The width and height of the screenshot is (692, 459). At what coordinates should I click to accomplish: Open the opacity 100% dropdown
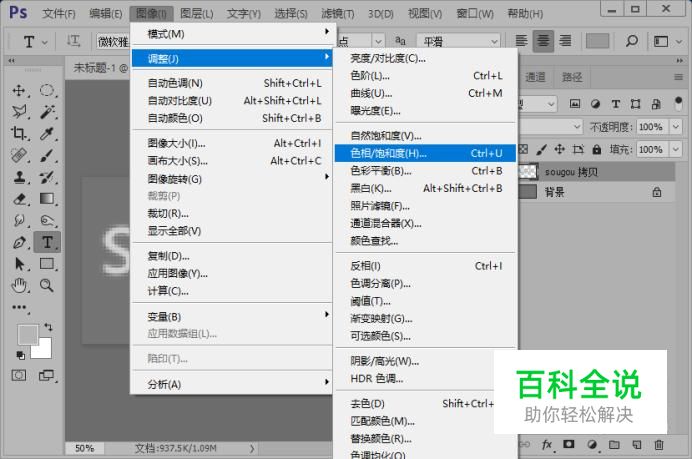(676, 127)
